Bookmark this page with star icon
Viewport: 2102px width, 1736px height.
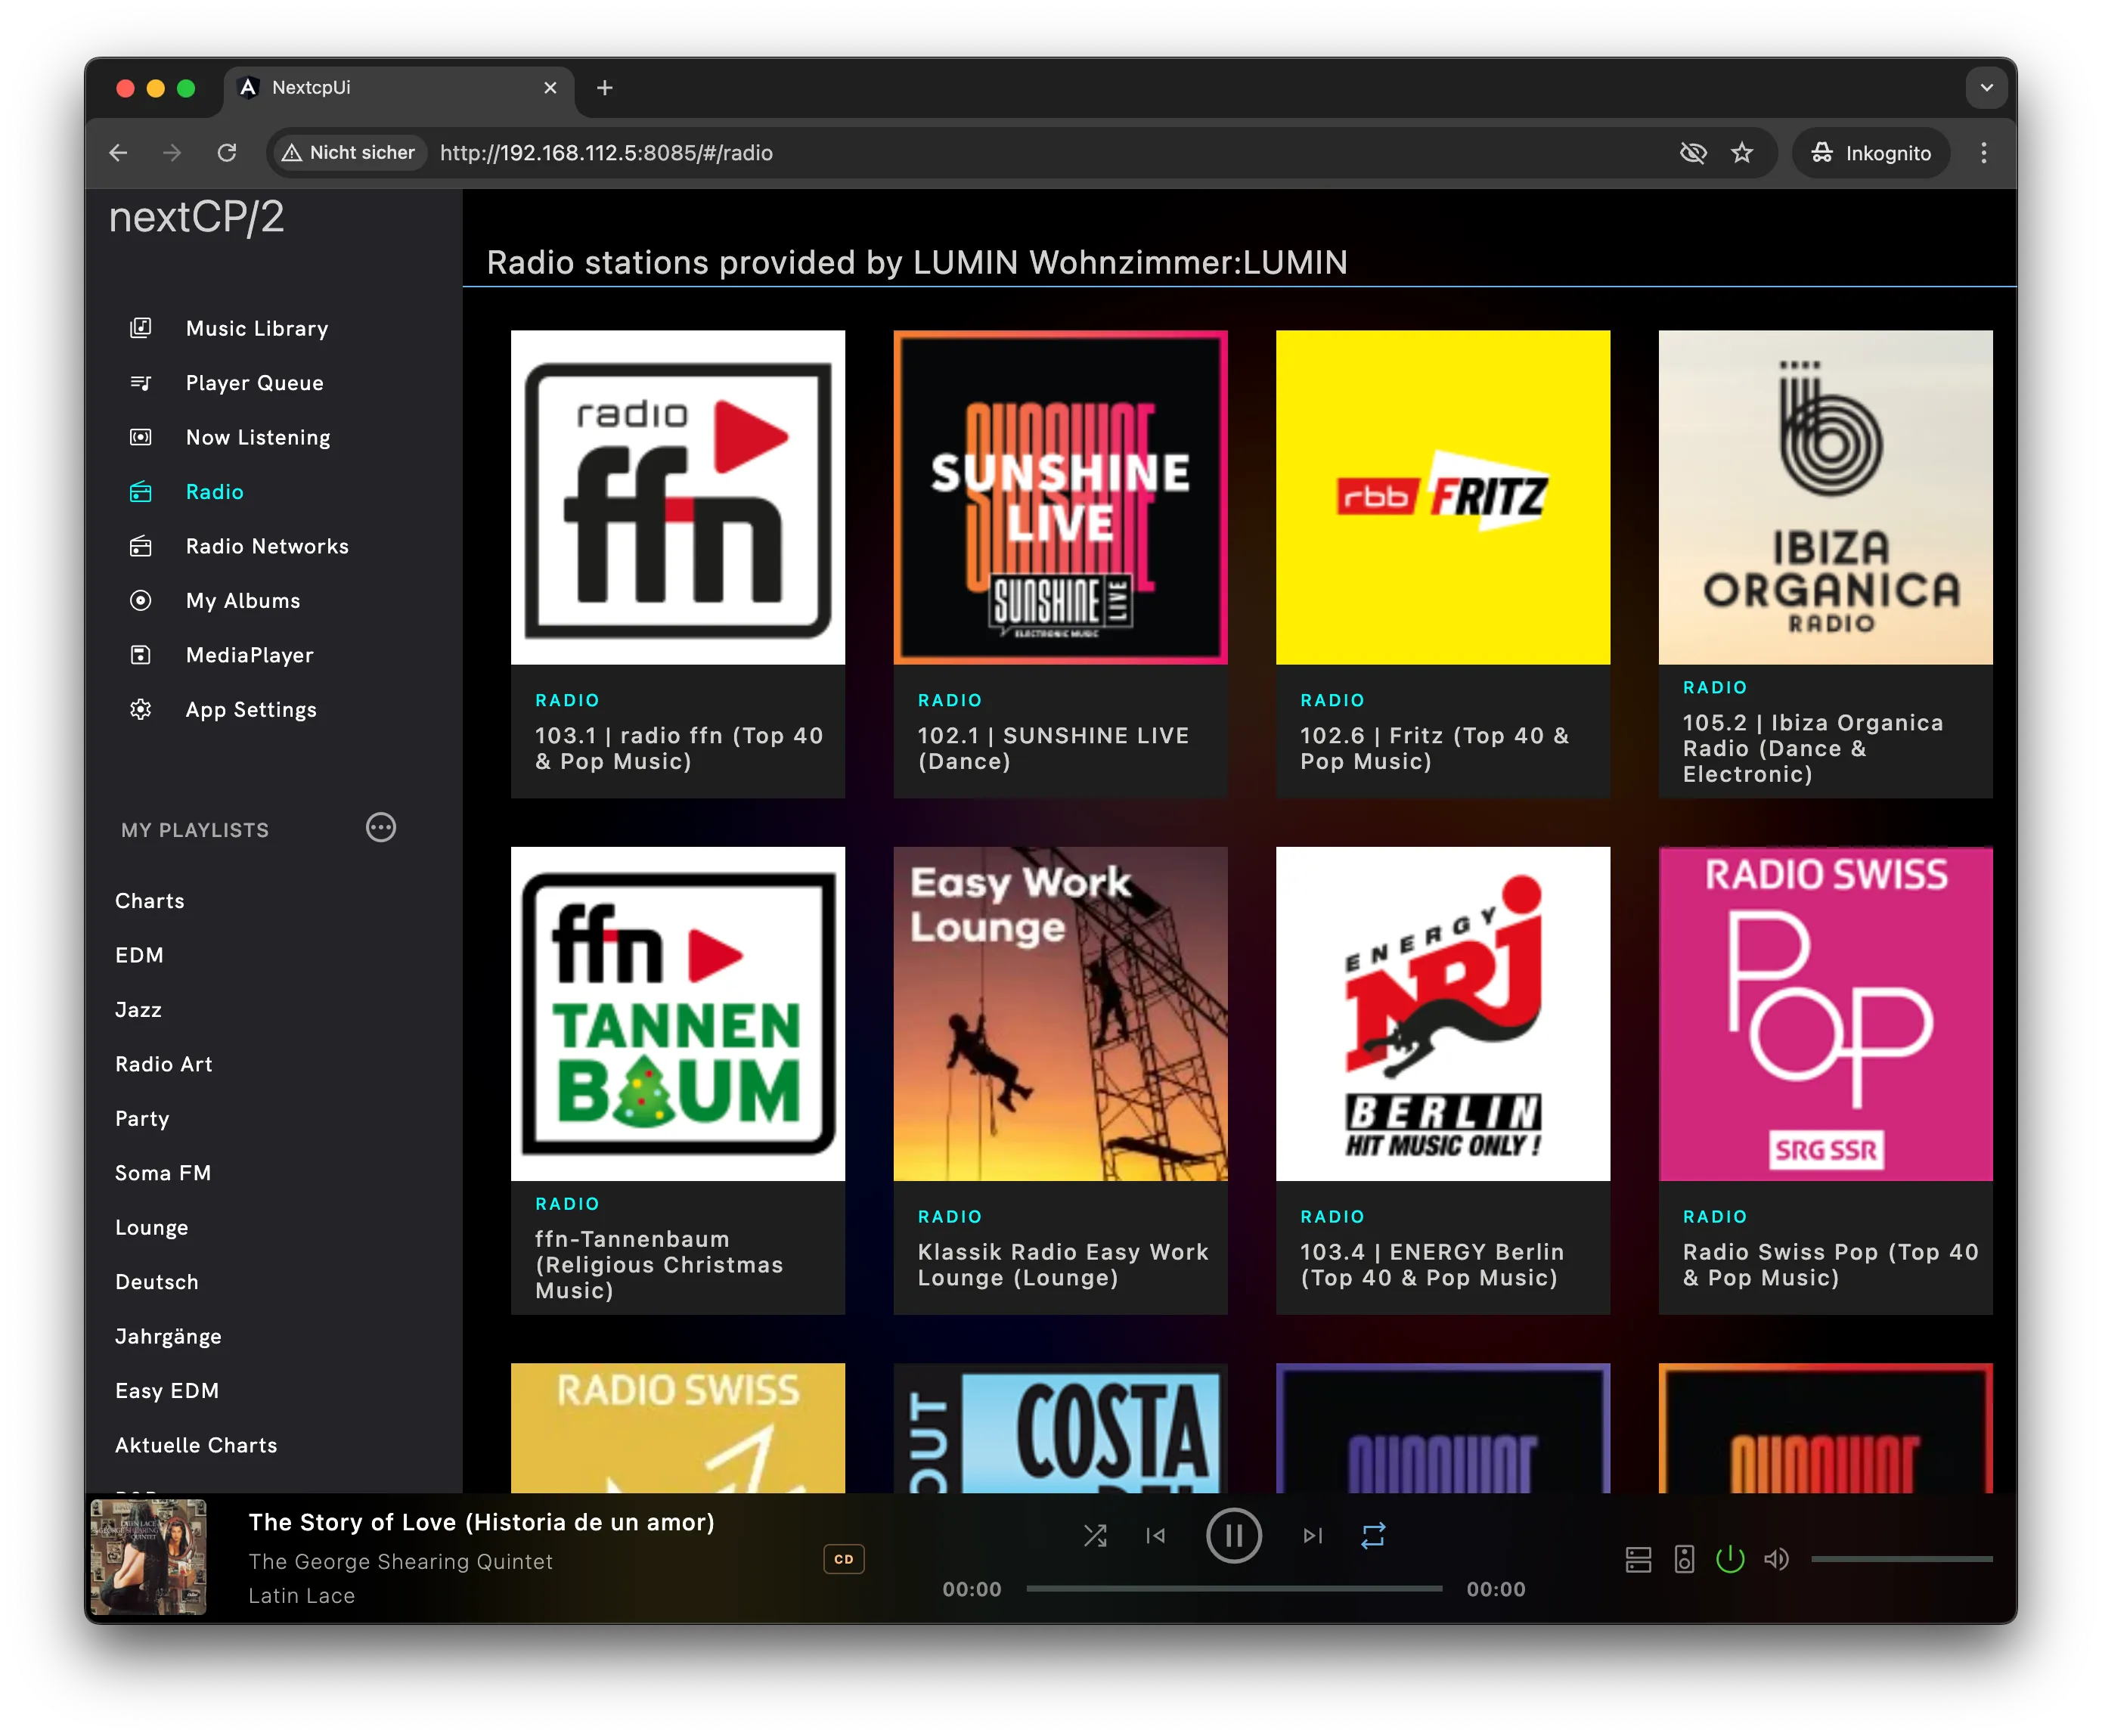click(1742, 153)
